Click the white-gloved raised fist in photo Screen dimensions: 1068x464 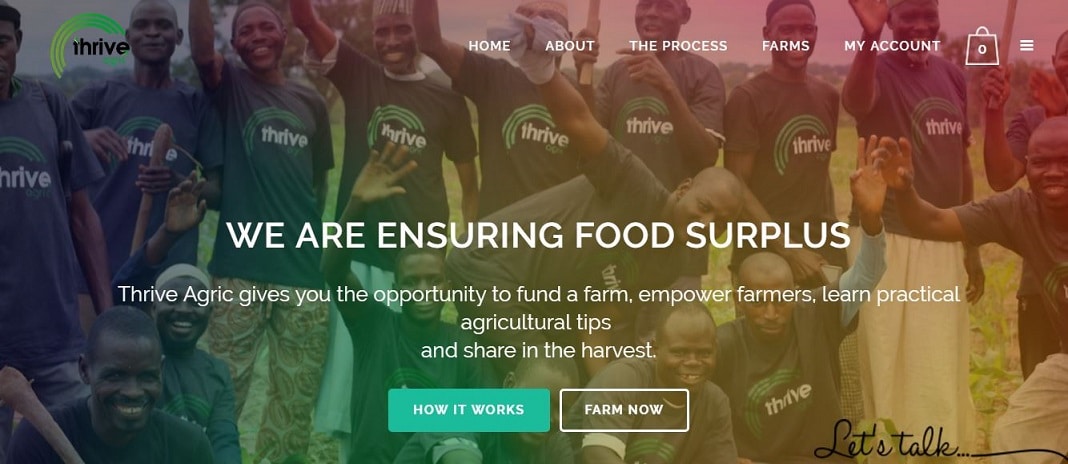click(537, 46)
